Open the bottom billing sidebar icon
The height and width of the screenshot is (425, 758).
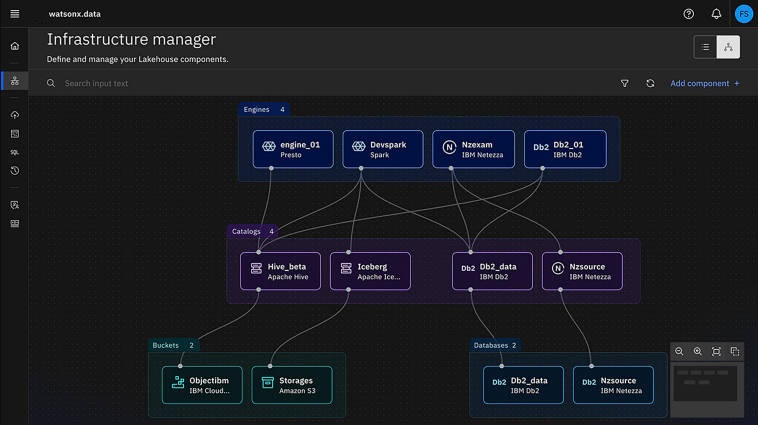coord(15,224)
